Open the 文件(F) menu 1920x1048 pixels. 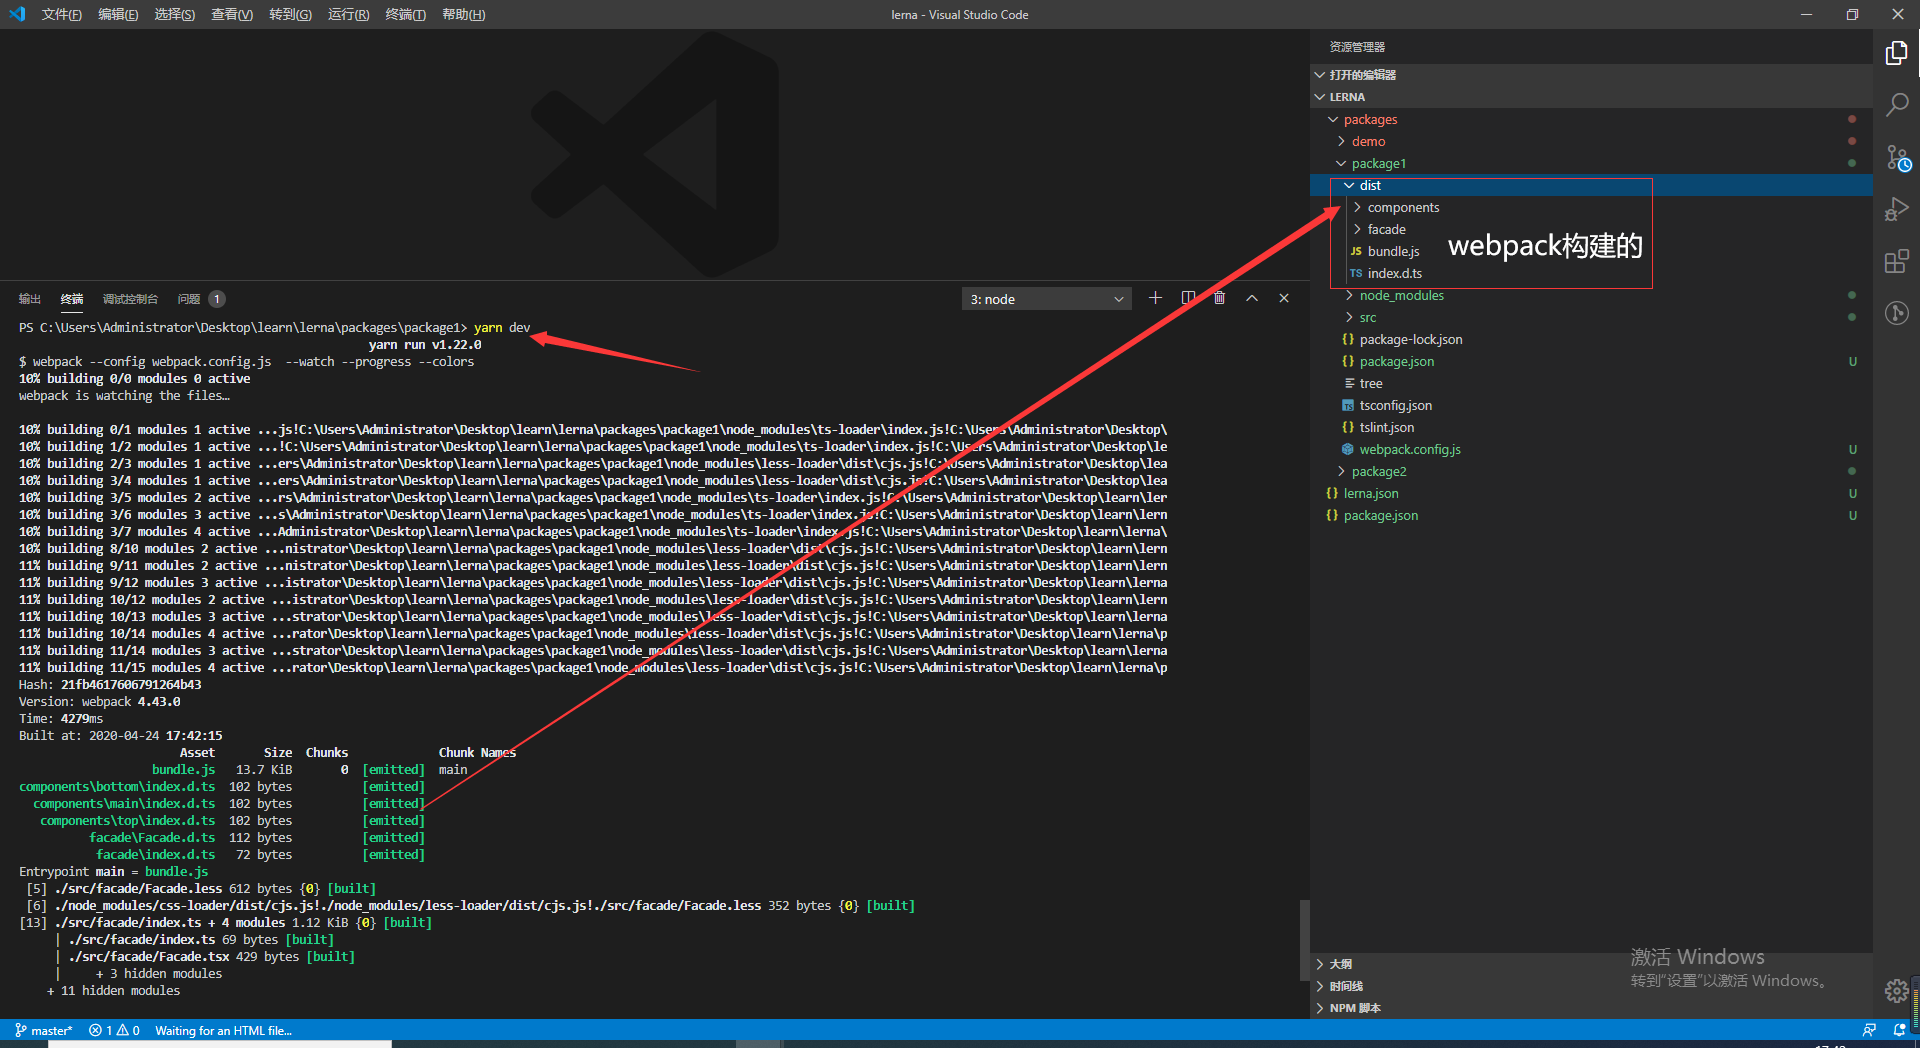point(62,14)
